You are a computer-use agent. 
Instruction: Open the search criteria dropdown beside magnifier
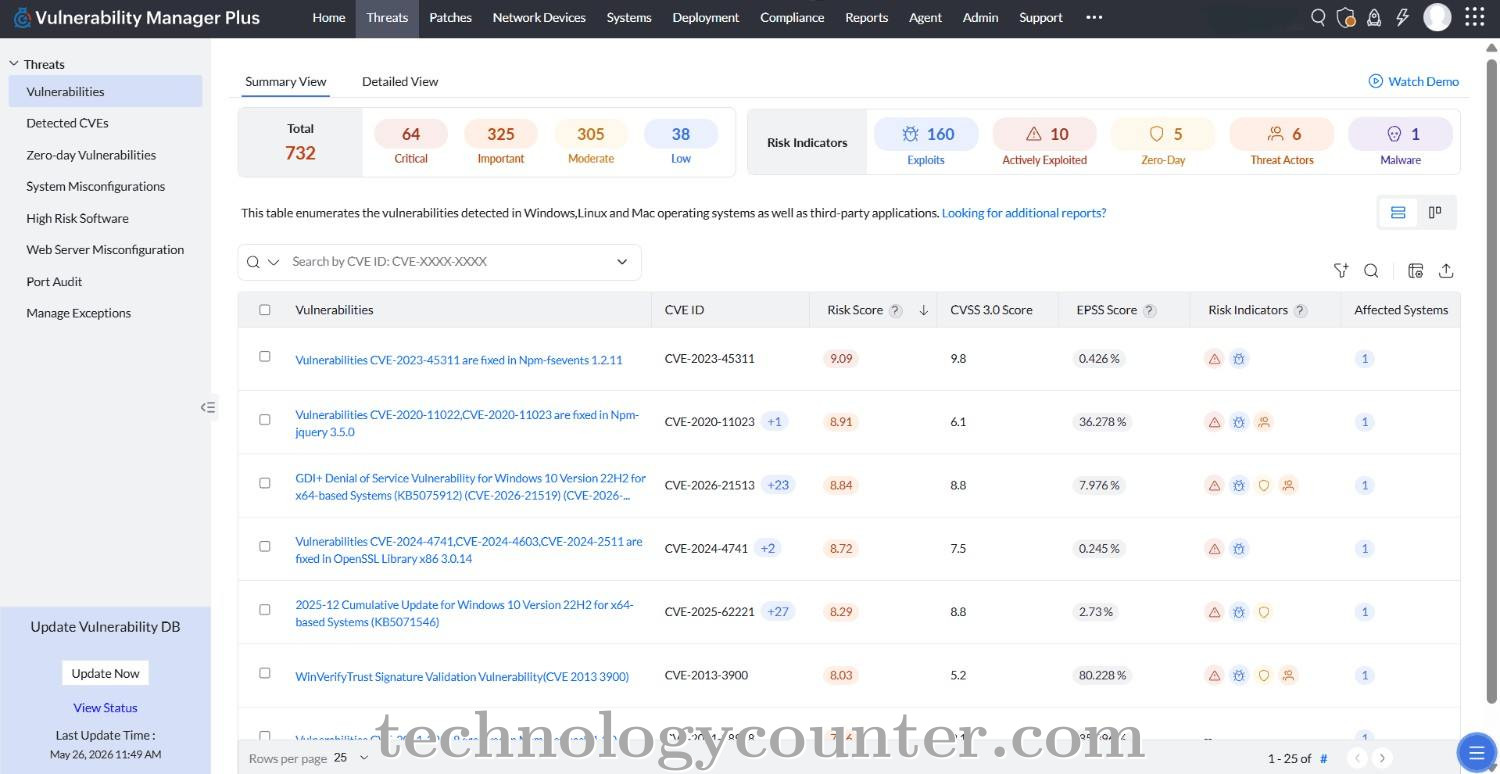pyautogui.click(x=274, y=262)
